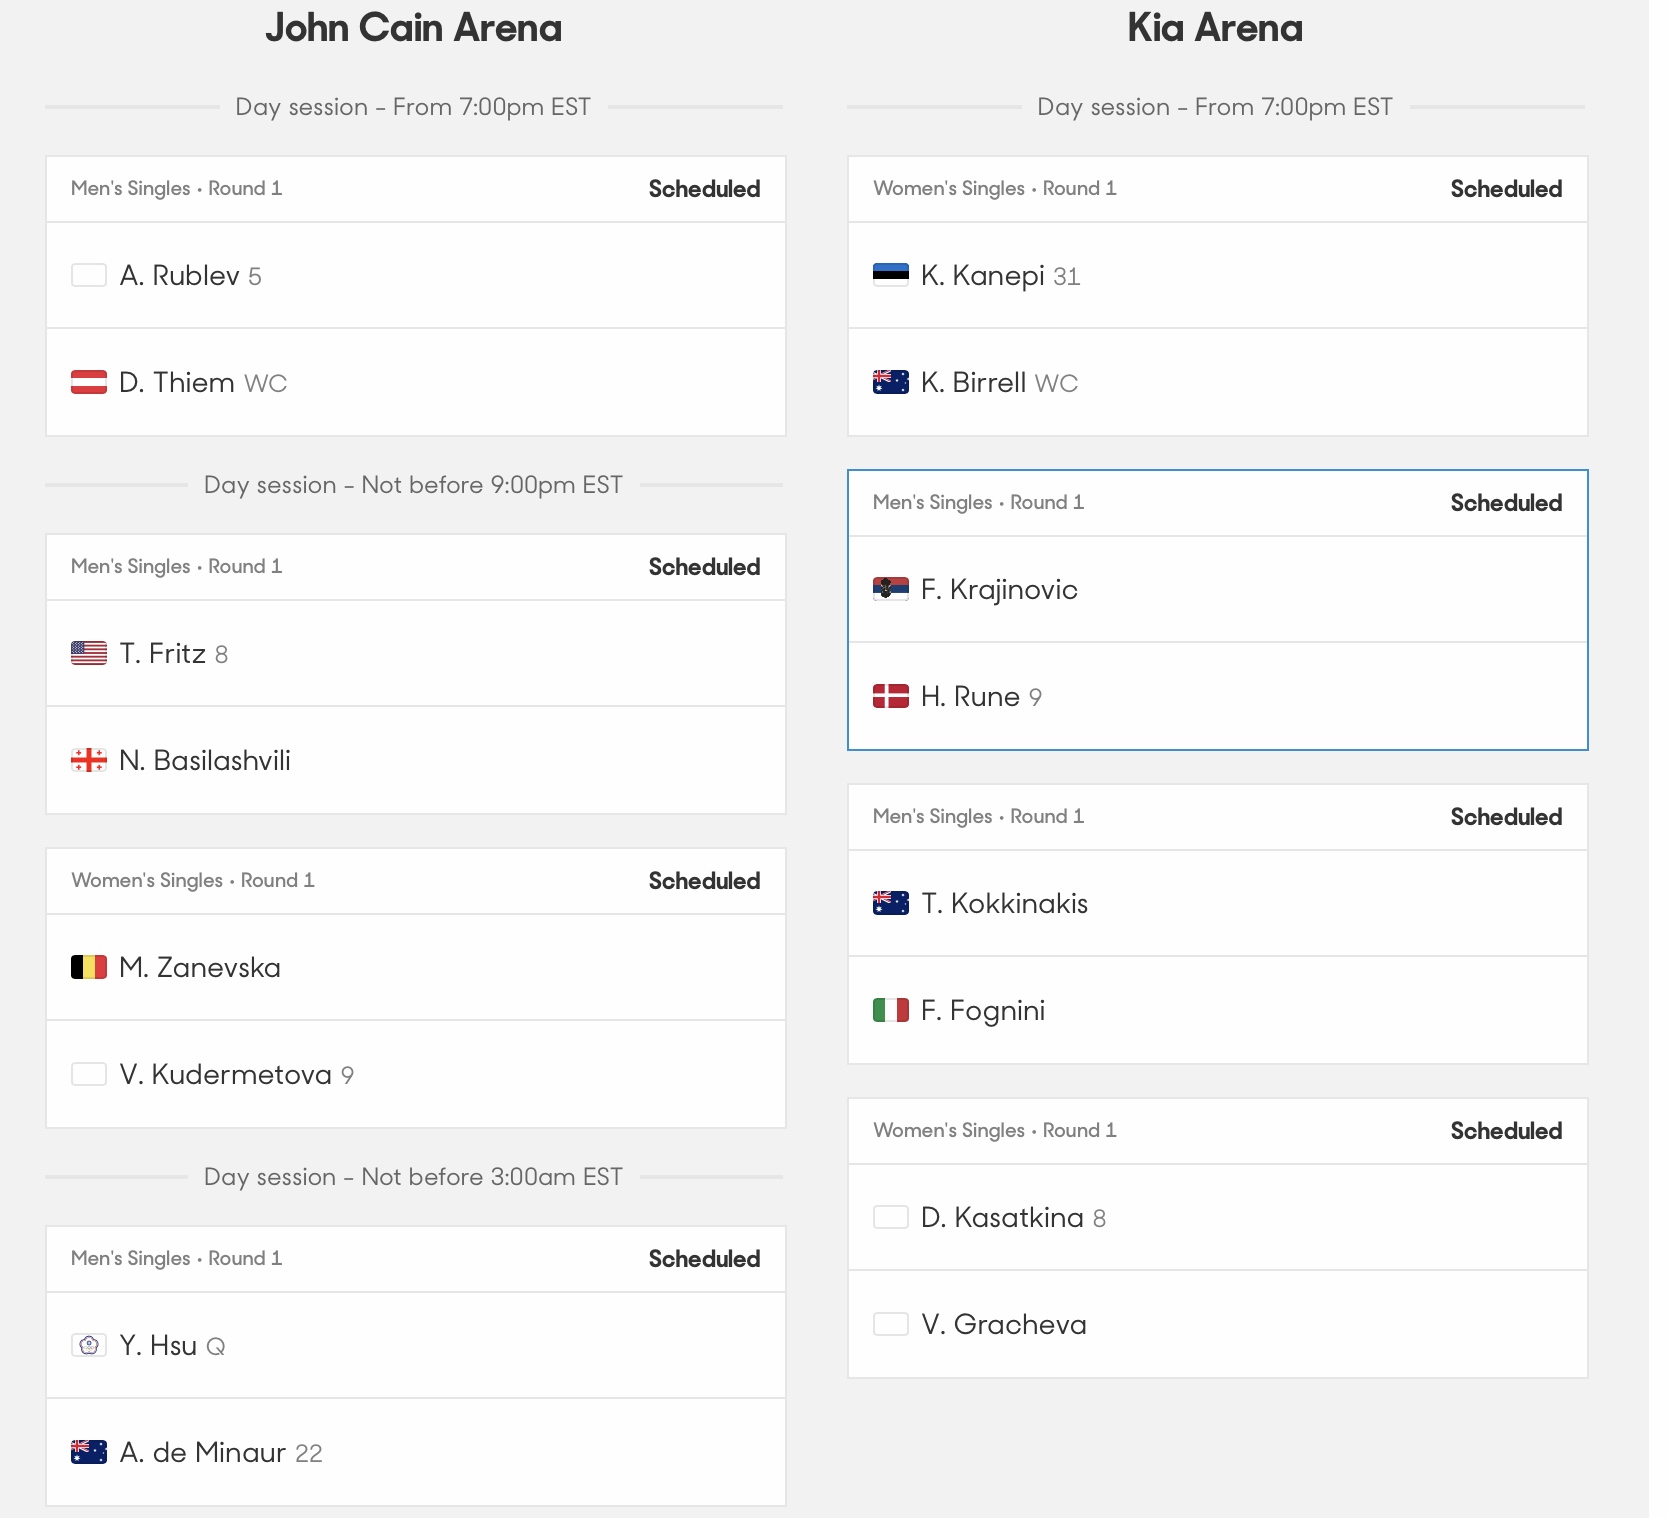Viewport: 1668px width, 1518px height.
Task: Open A. Rublev player entry
Action: 416,275
